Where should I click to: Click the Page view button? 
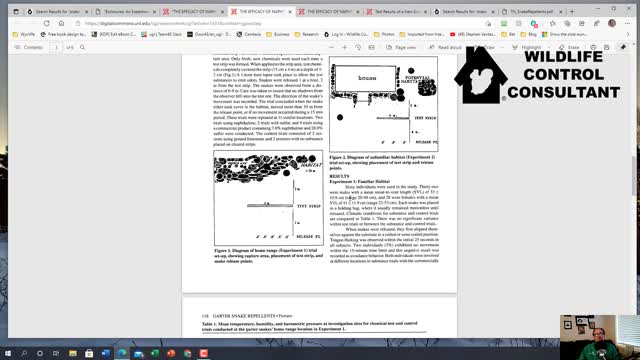pos(401,47)
